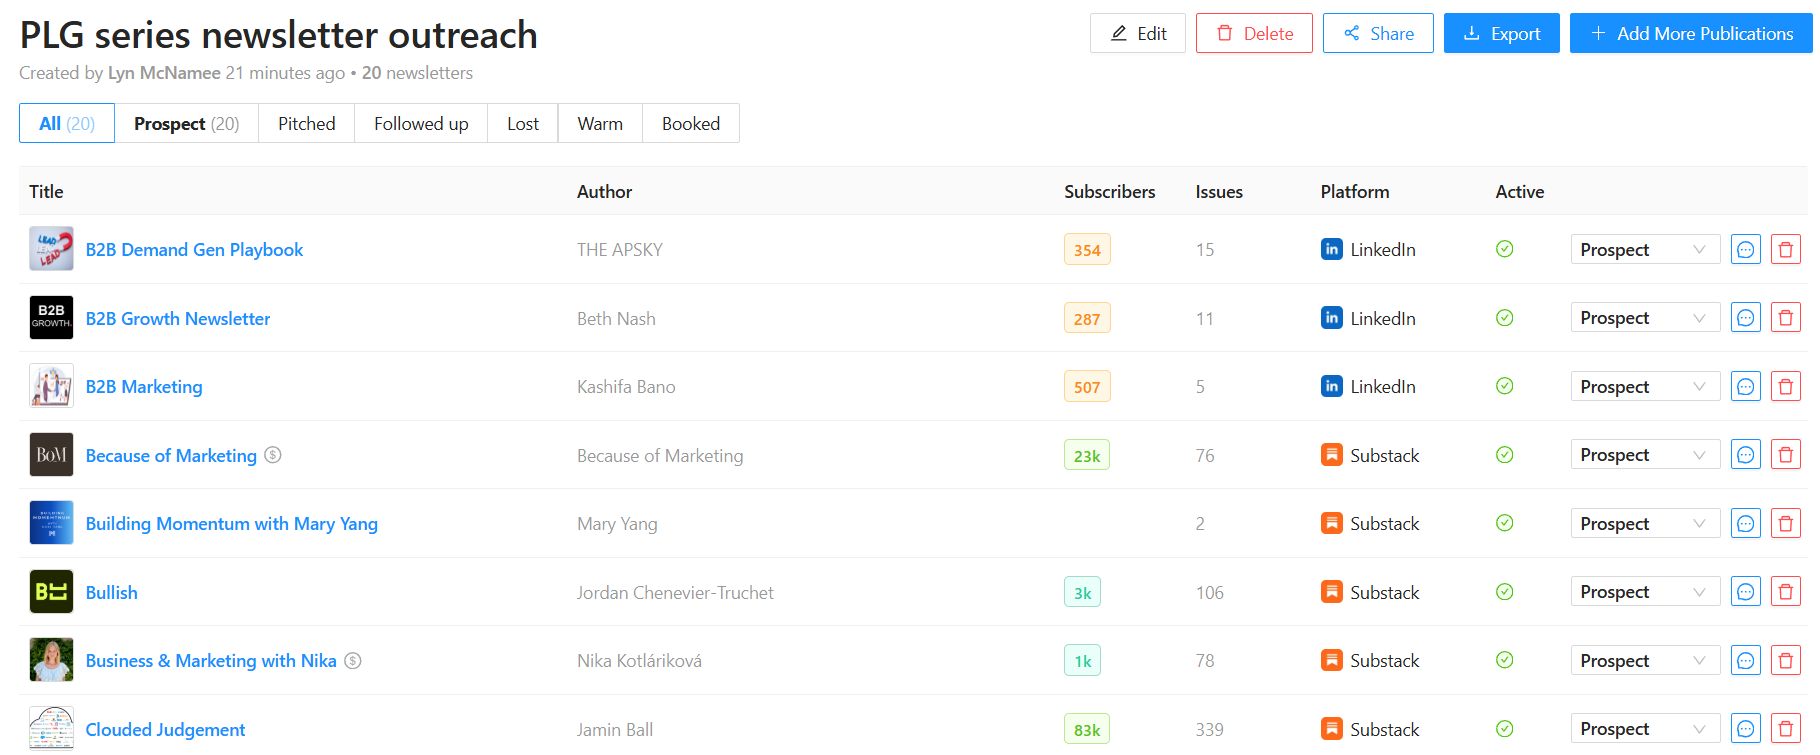
Task: Click trash icon in B2B Marketing row
Action: click(x=1786, y=386)
